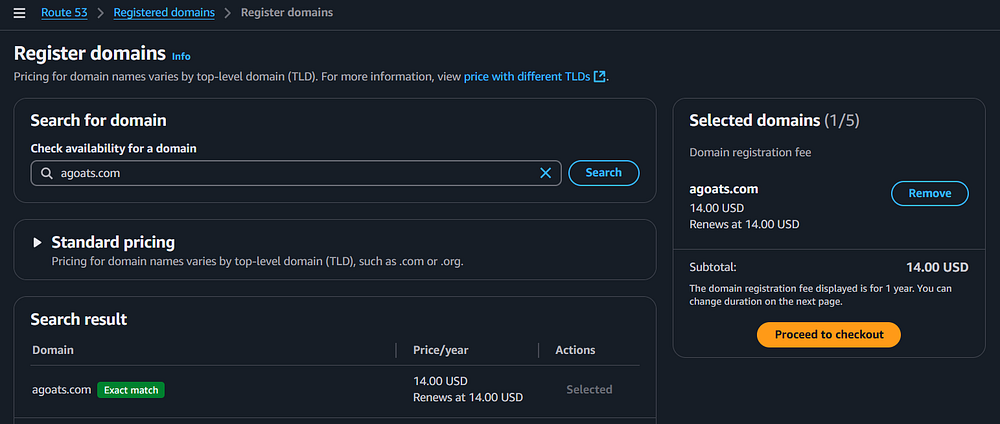Expand the Standard pricing section
This screenshot has width=1000, height=424.
coord(38,242)
